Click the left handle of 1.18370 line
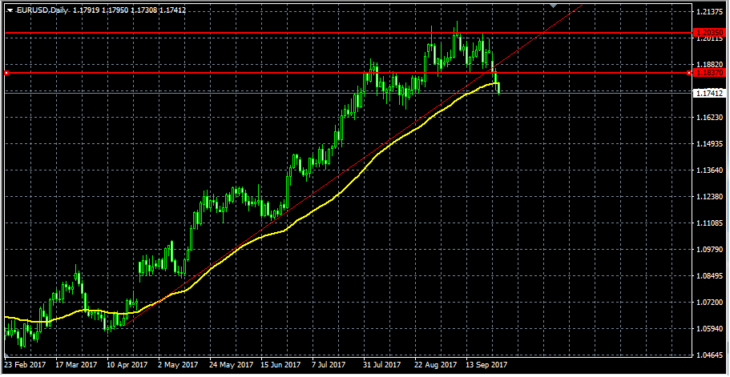730x377 pixels. tap(6, 73)
